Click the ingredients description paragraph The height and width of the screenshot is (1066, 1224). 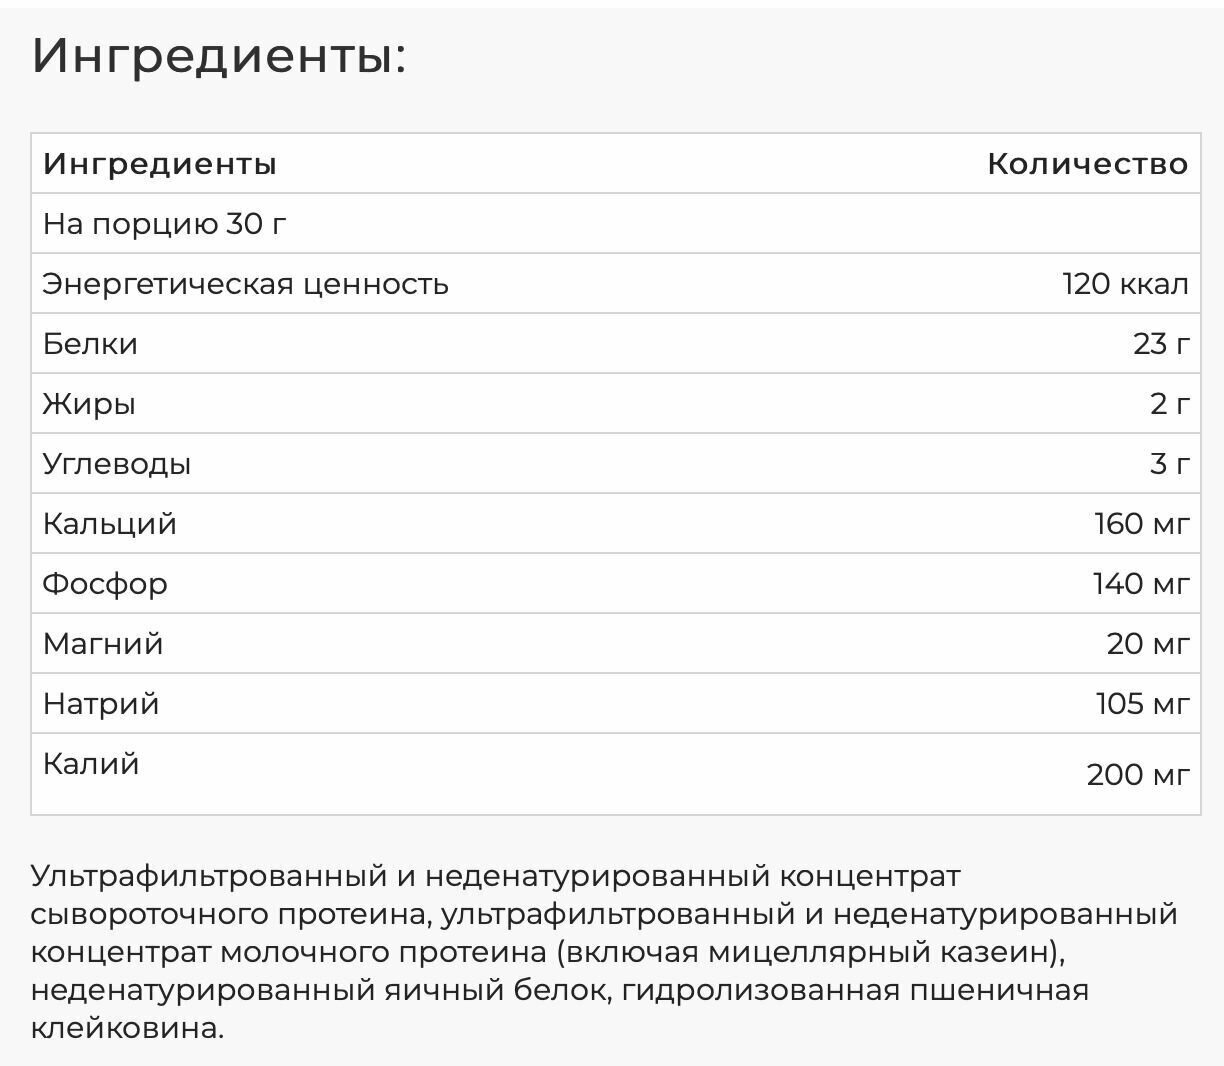(605, 952)
